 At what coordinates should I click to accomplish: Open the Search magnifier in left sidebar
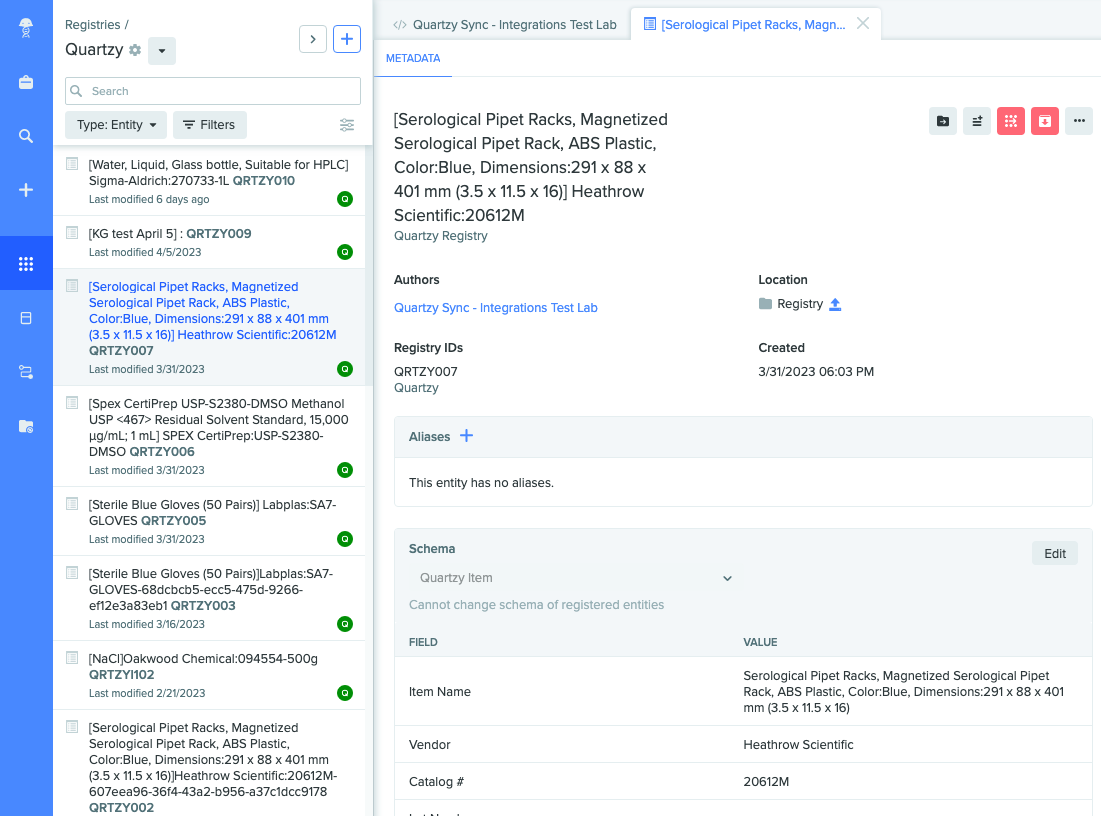click(x=26, y=136)
